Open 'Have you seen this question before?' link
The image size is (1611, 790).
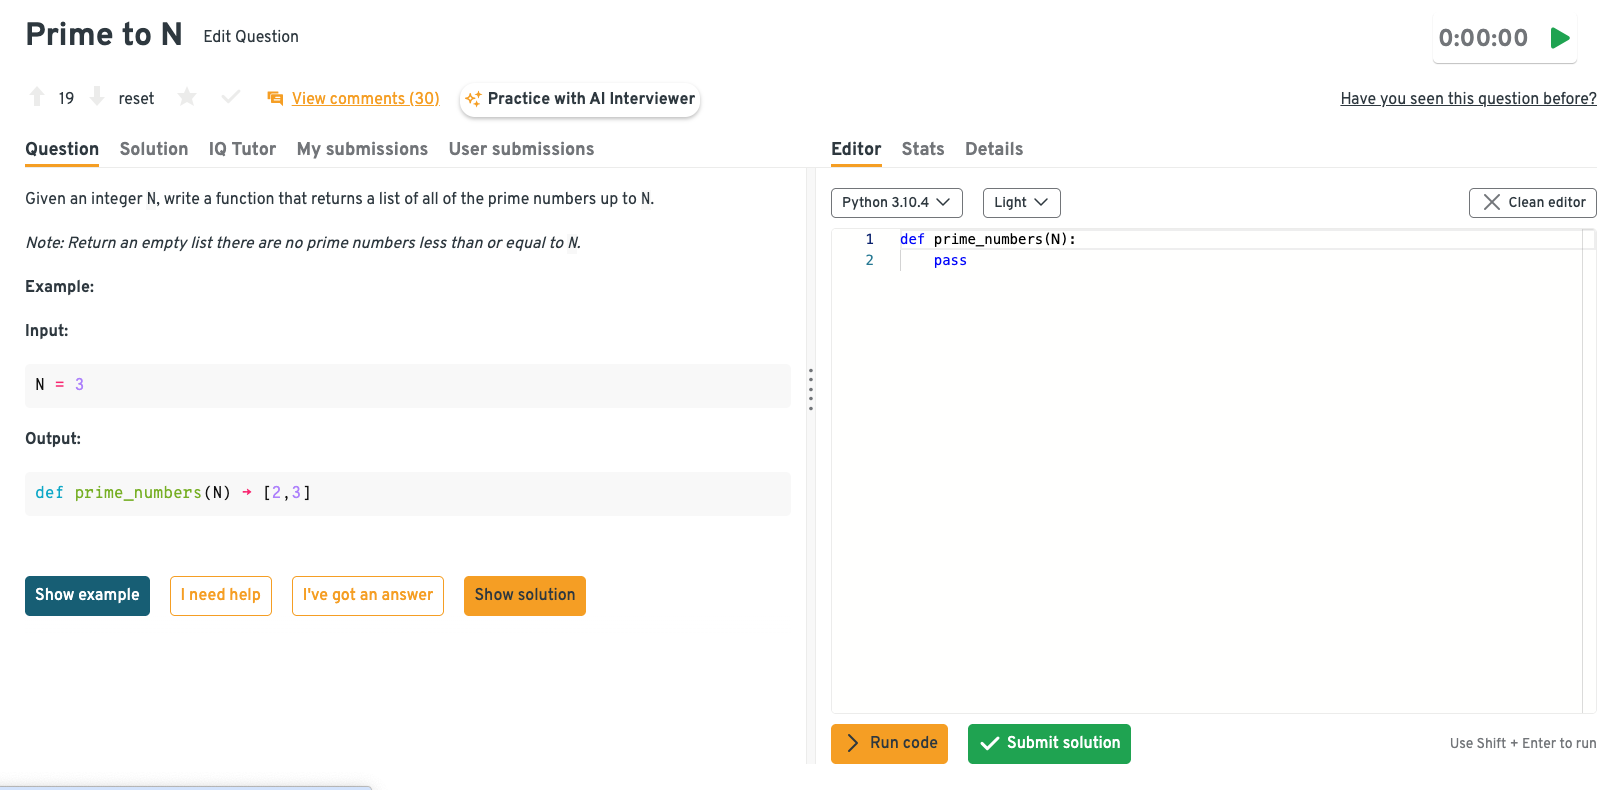tap(1468, 98)
